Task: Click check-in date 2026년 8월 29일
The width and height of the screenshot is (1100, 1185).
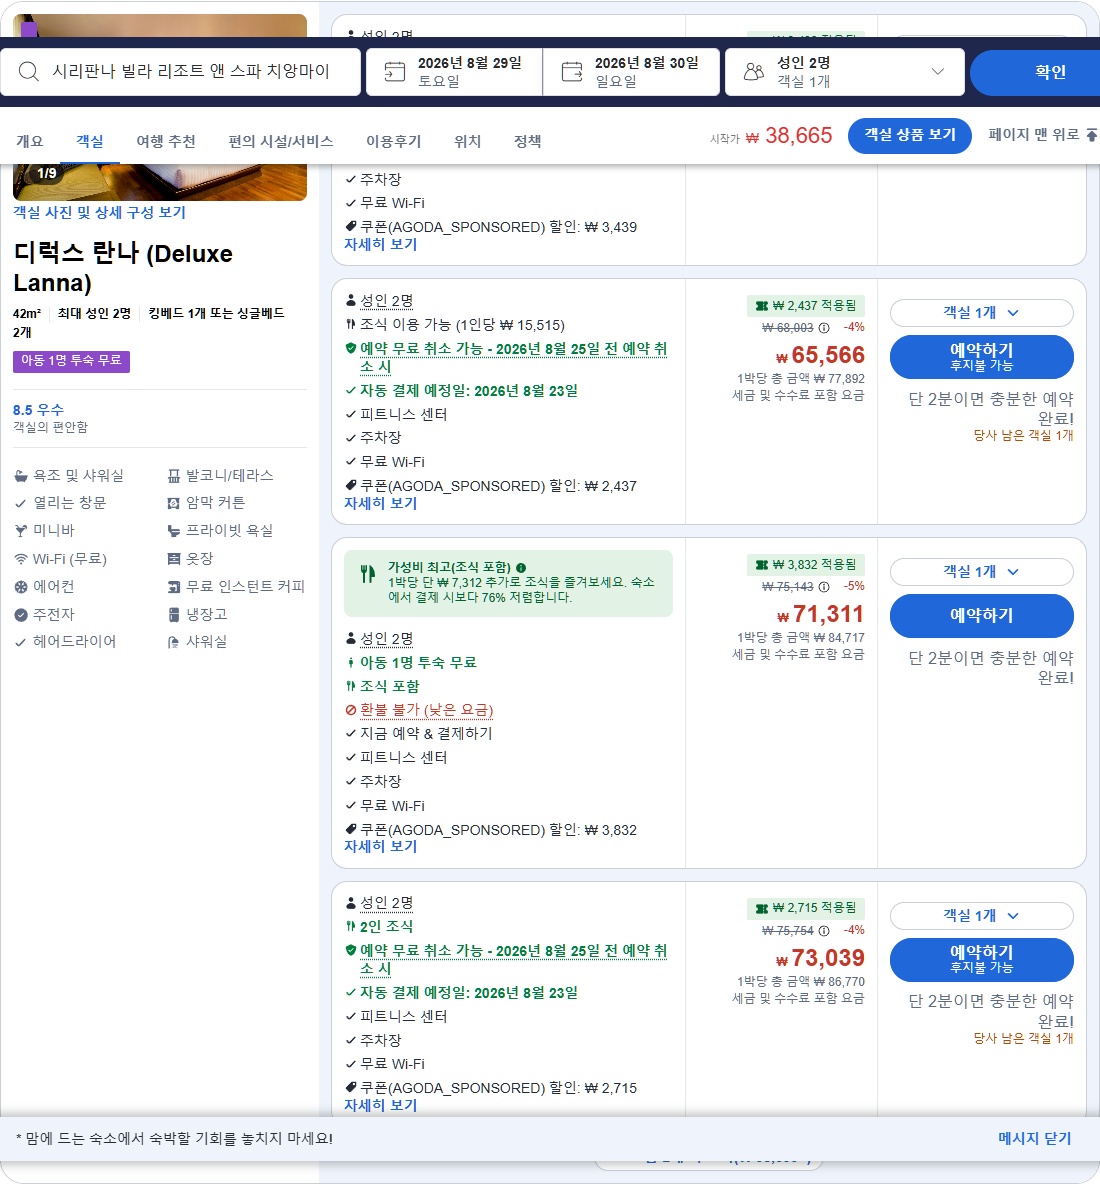Action: point(454,72)
